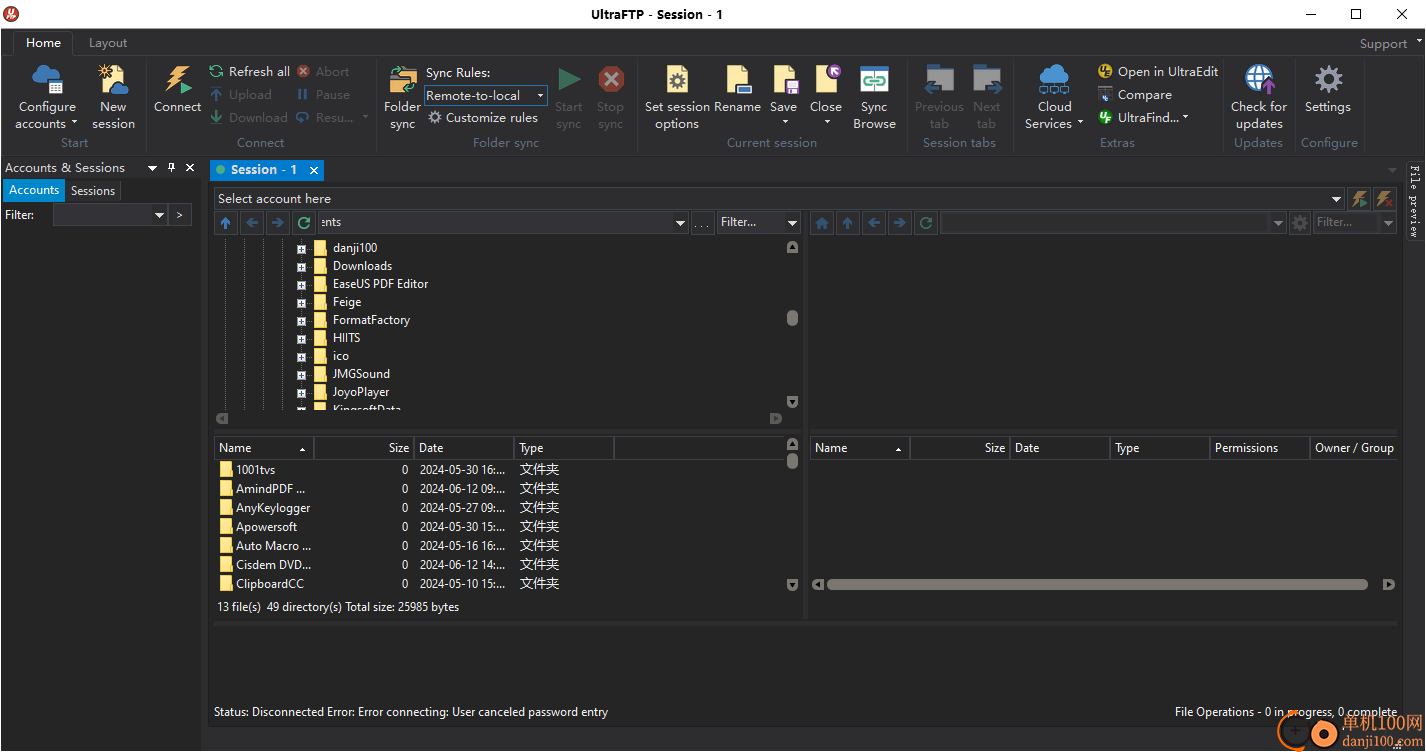Expand the FormatFactory tree folder
1426x752 pixels.
tap(301, 320)
